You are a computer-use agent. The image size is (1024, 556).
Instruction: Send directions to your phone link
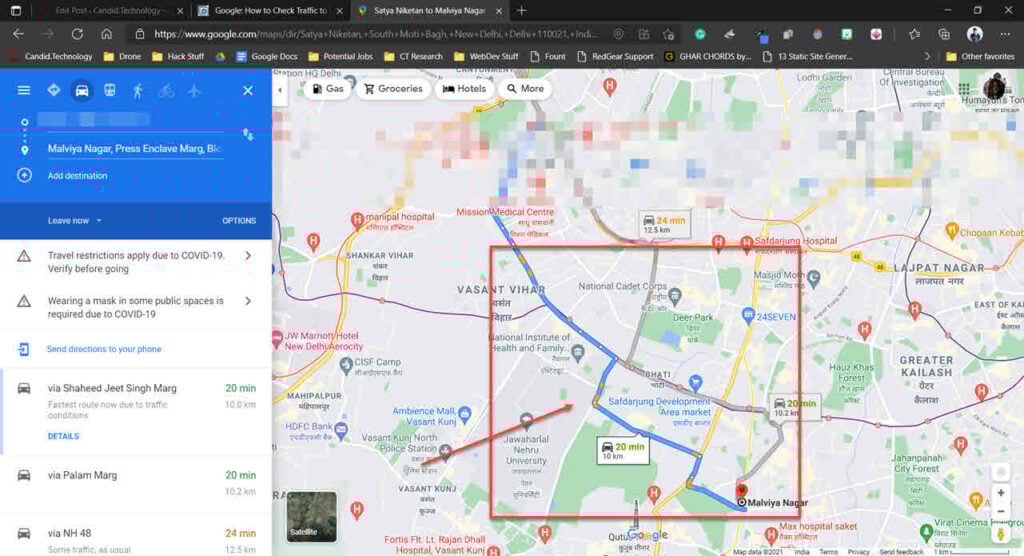click(104, 349)
